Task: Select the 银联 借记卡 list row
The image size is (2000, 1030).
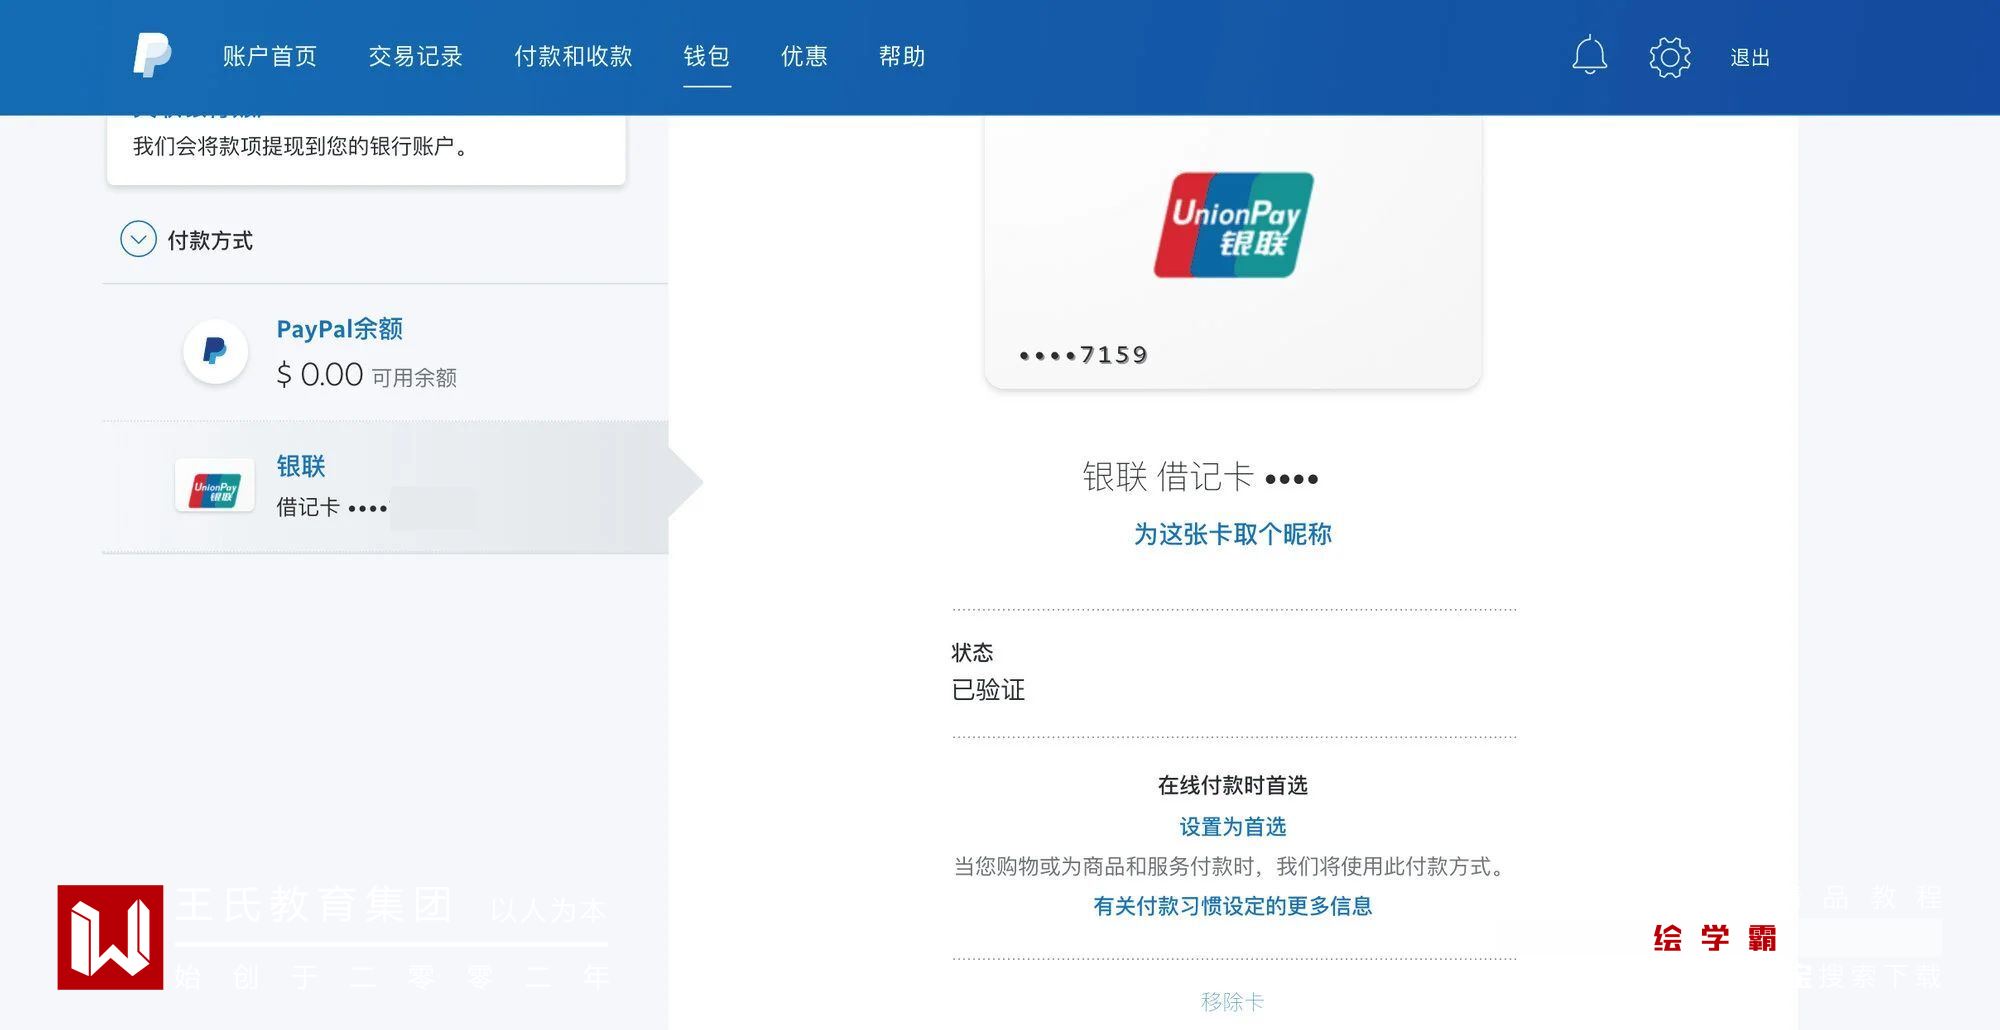Action: click(385, 487)
